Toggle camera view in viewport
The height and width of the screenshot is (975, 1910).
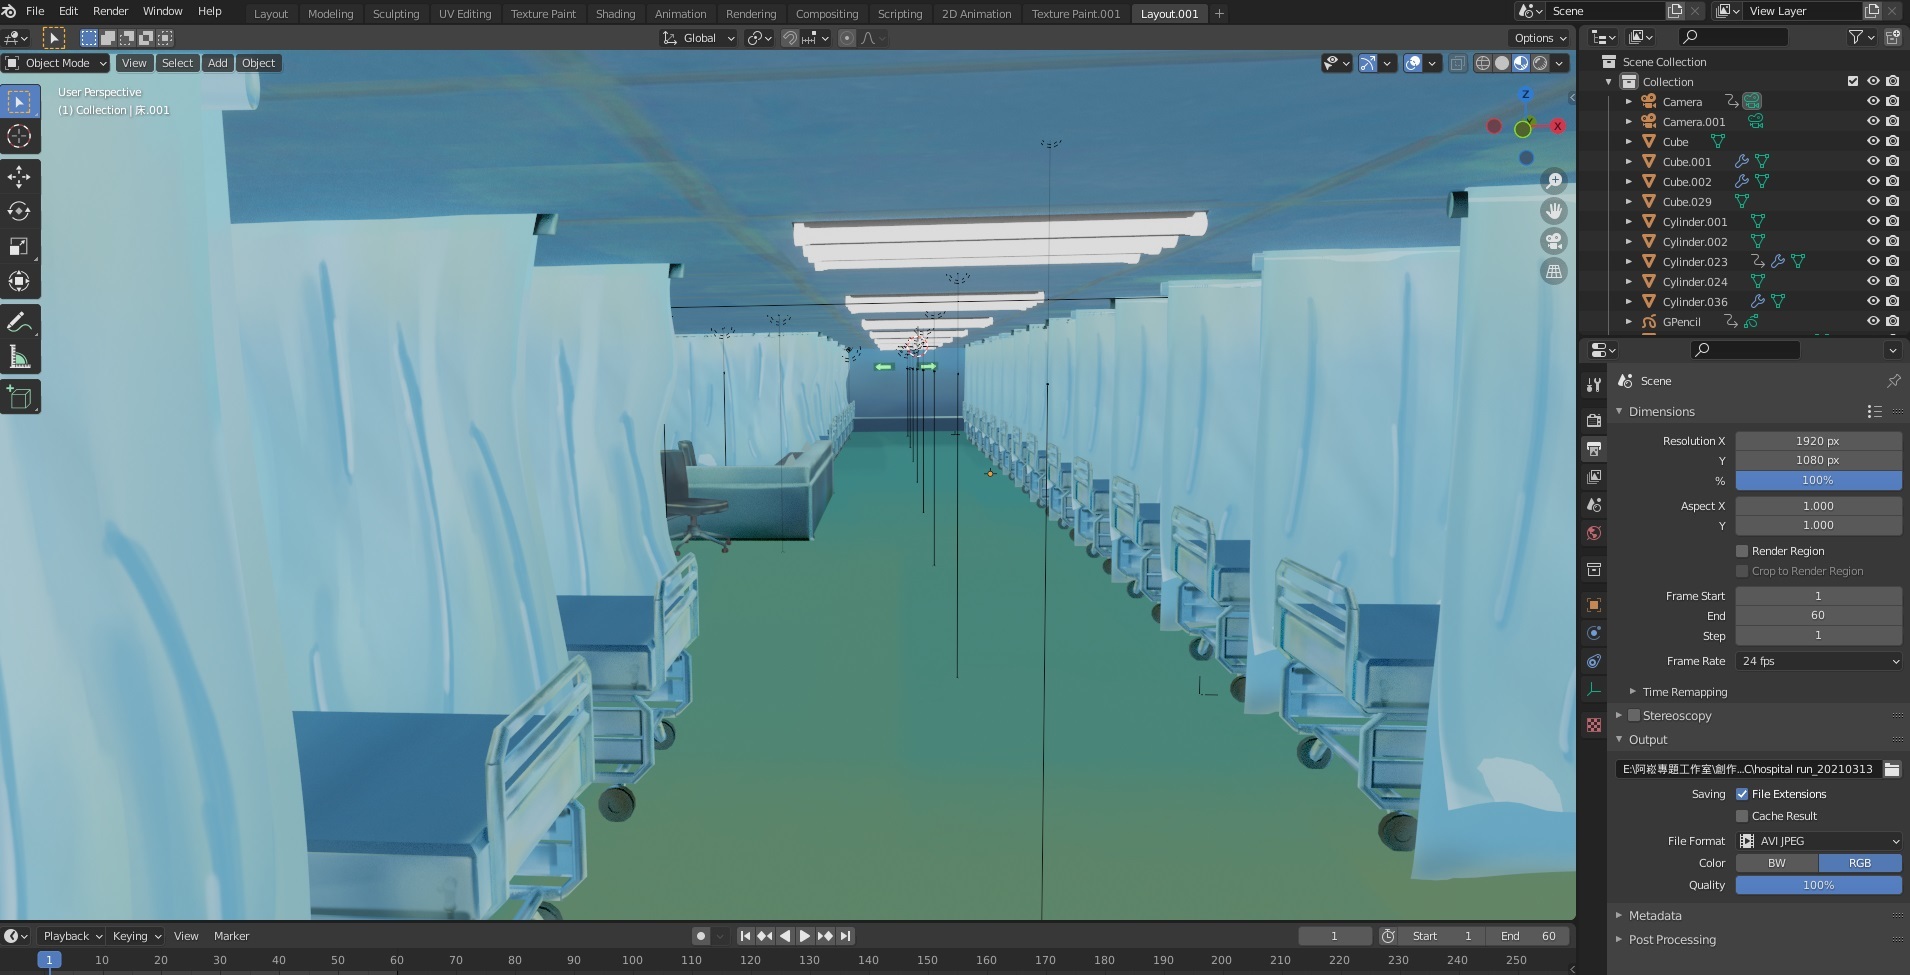pyautogui.click(x=1554, y=241)
